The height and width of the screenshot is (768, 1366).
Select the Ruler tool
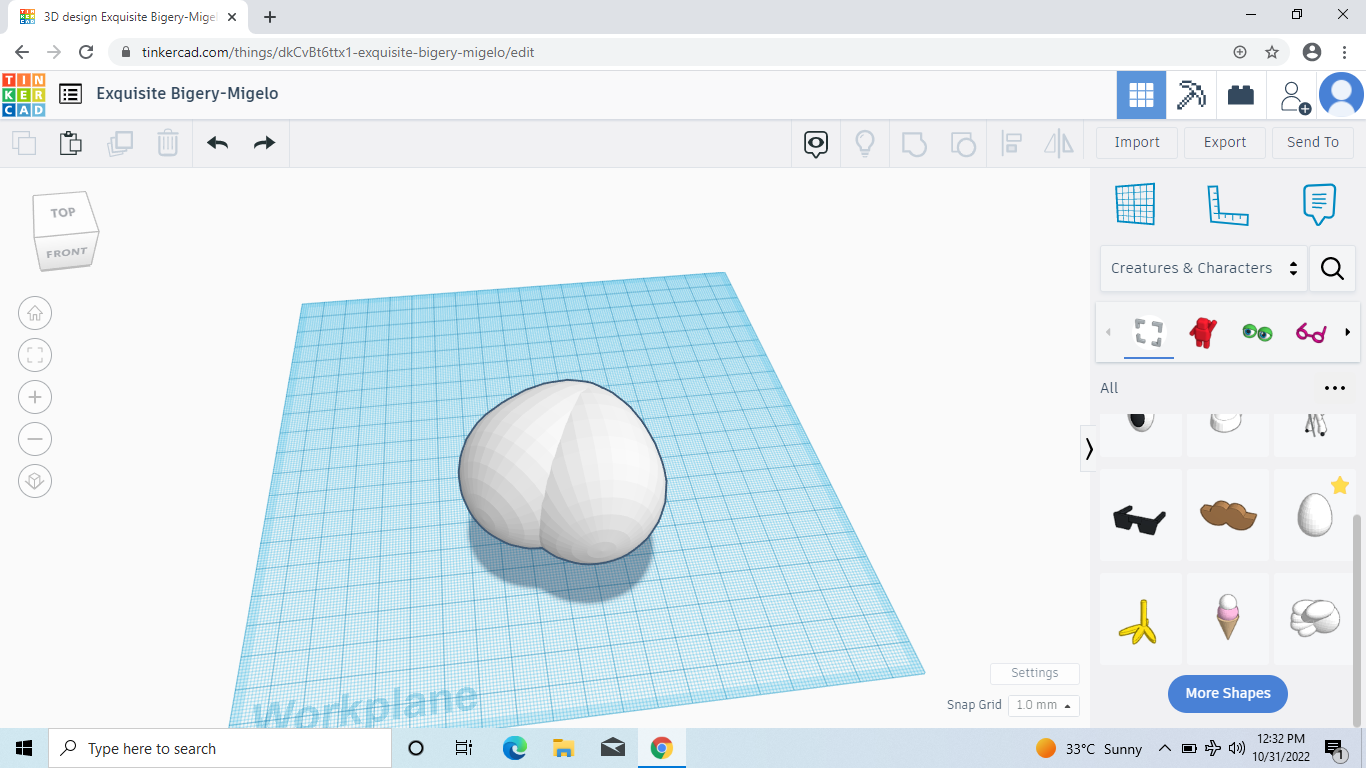(x=1228, y=204)
